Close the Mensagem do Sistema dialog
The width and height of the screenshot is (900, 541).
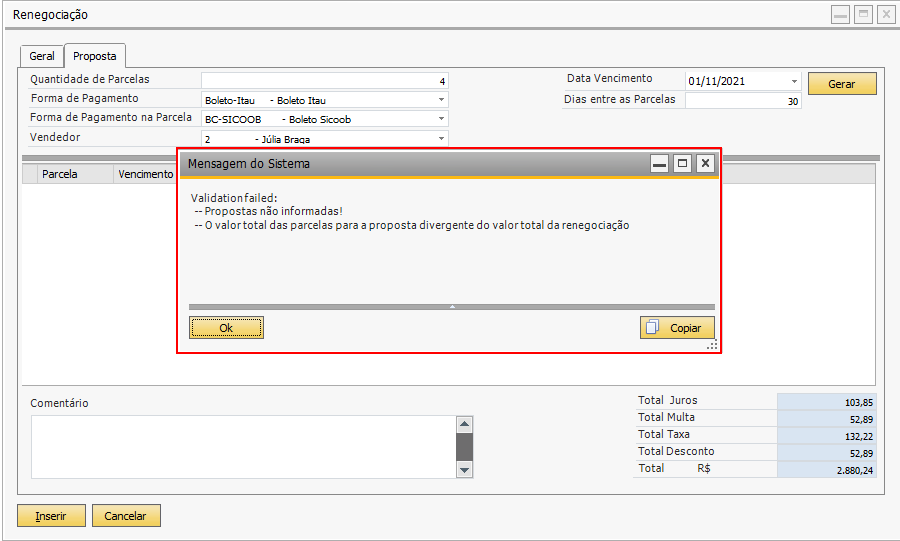point(705,164)
